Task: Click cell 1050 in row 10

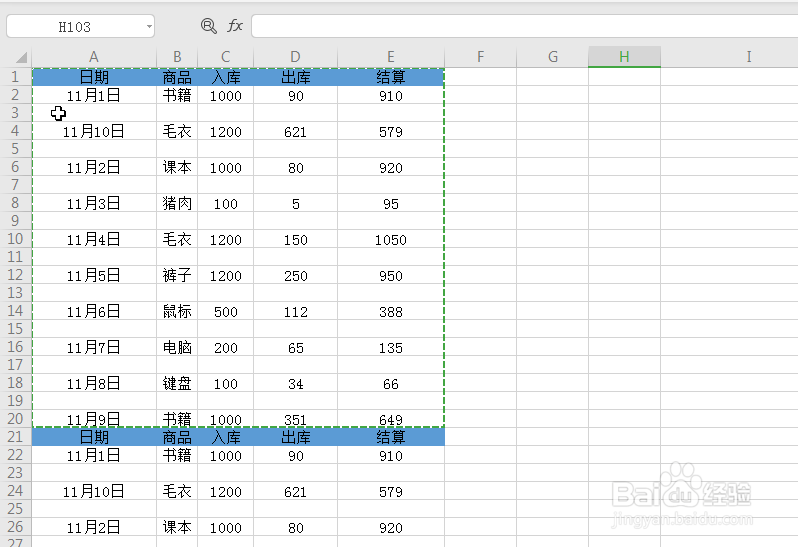Action: coord(391,239)
